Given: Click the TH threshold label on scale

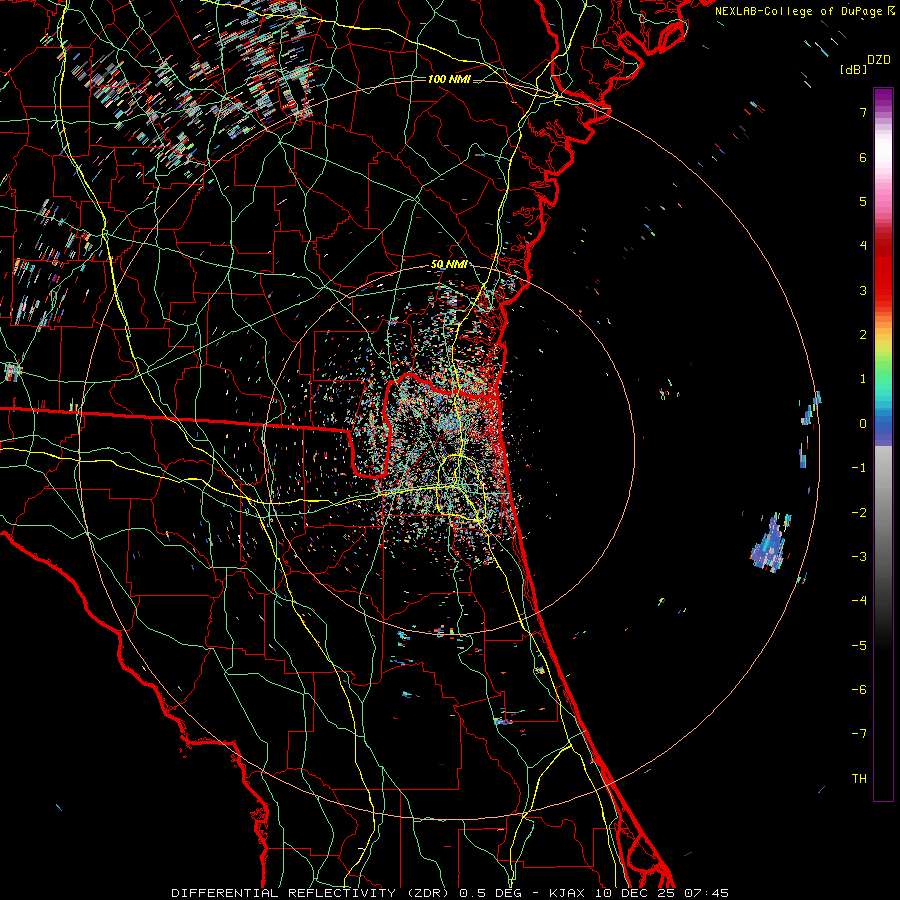Looking at the screenshot, I should [x=859, y=779].
